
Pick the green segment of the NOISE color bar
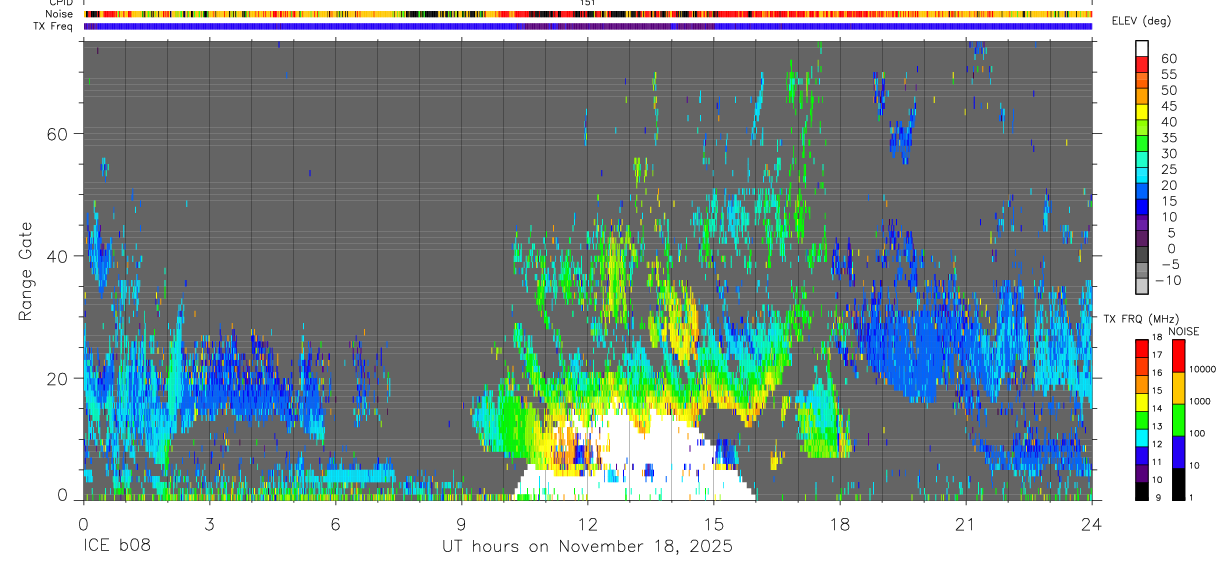coord(1179,420)
